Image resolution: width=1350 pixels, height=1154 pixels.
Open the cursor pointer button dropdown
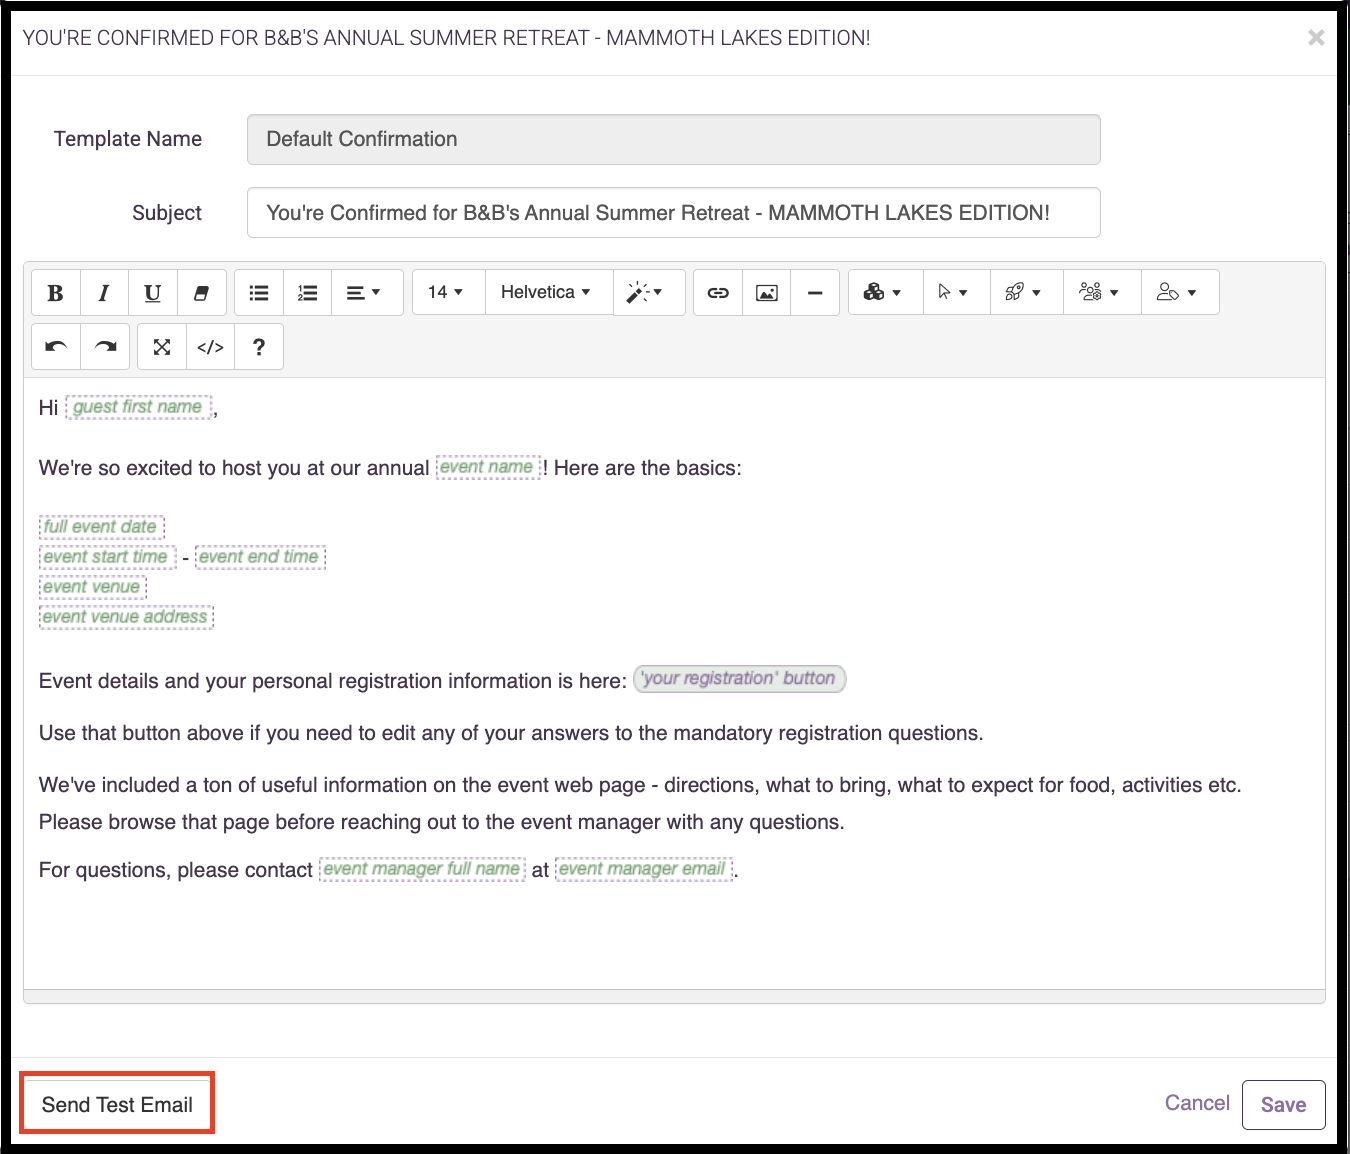pyautogui.click(x=957, y=293)
